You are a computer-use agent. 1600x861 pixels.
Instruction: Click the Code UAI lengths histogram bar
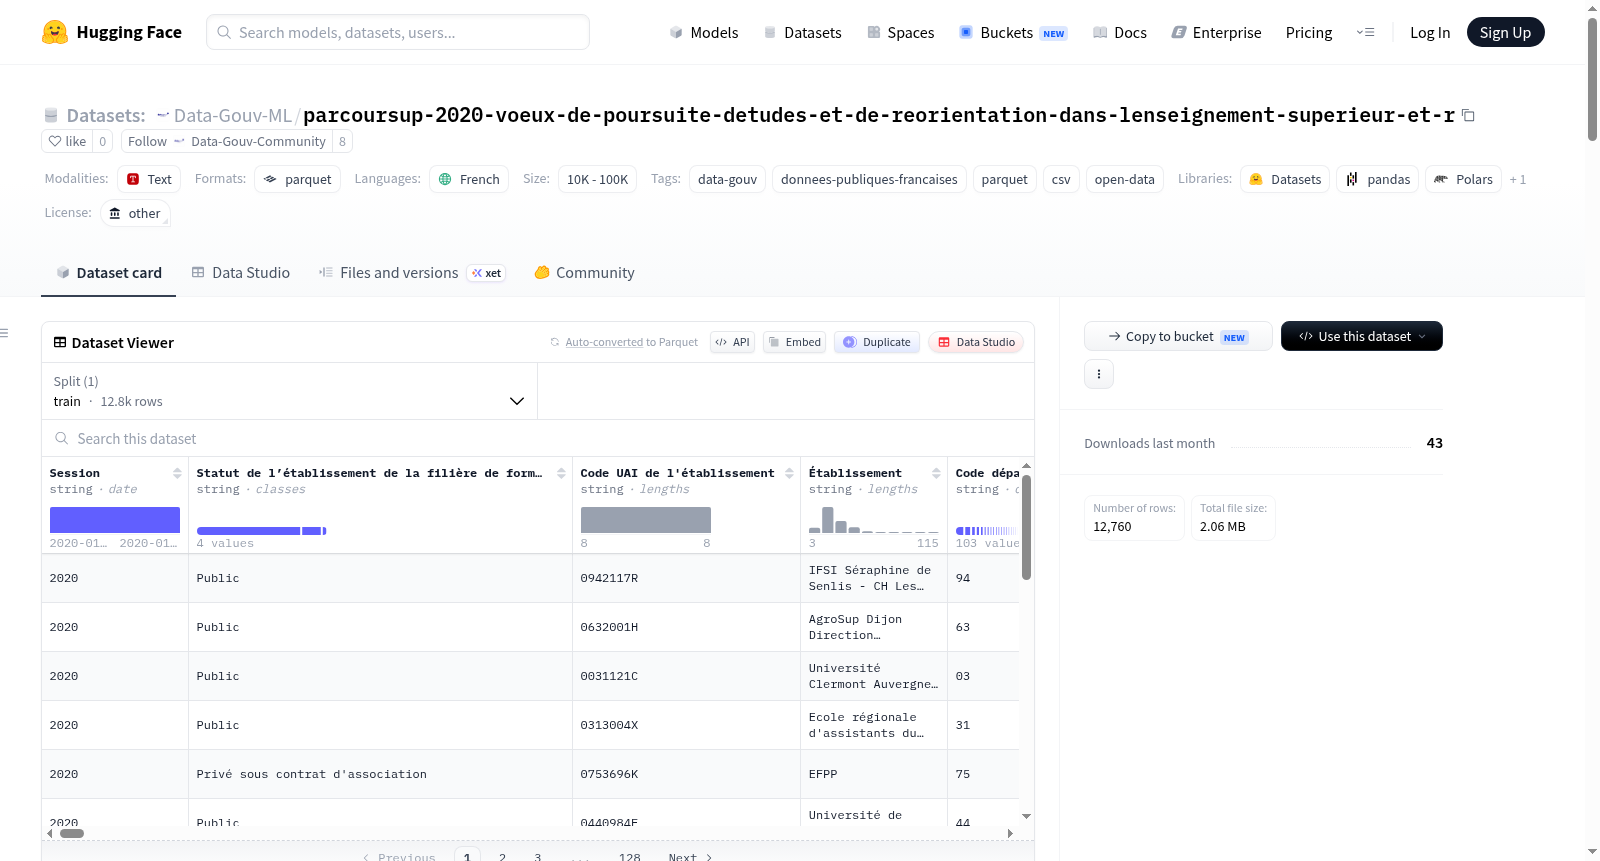646,520
